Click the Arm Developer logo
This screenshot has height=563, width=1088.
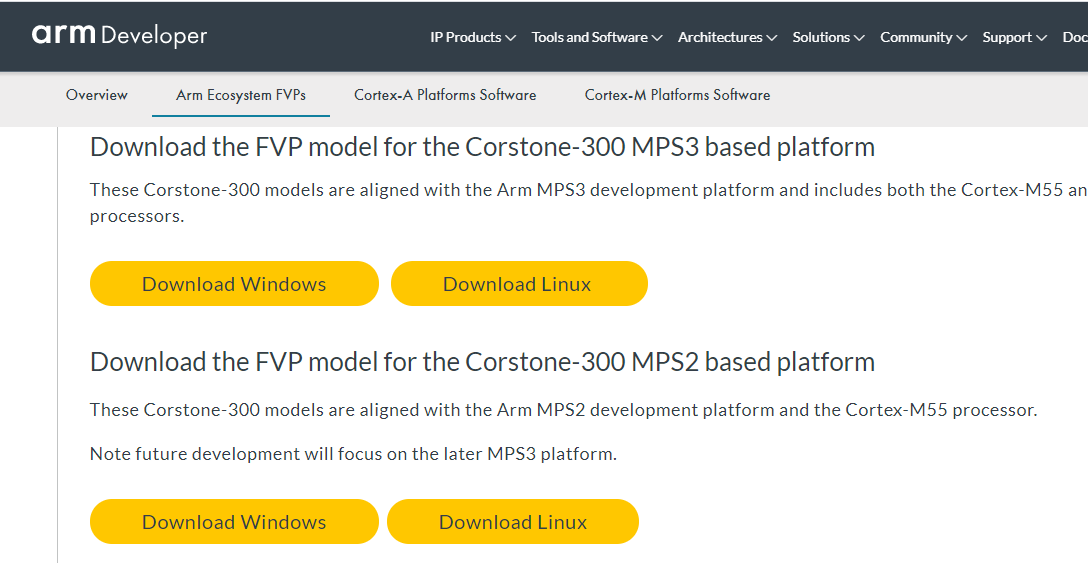(x=119, y=35)
